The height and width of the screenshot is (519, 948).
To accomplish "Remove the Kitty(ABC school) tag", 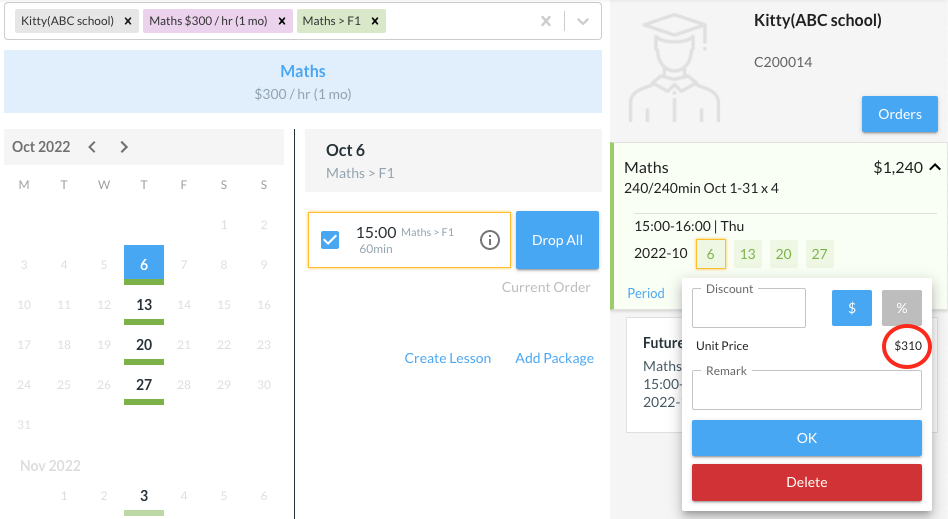I will point(128,21).
